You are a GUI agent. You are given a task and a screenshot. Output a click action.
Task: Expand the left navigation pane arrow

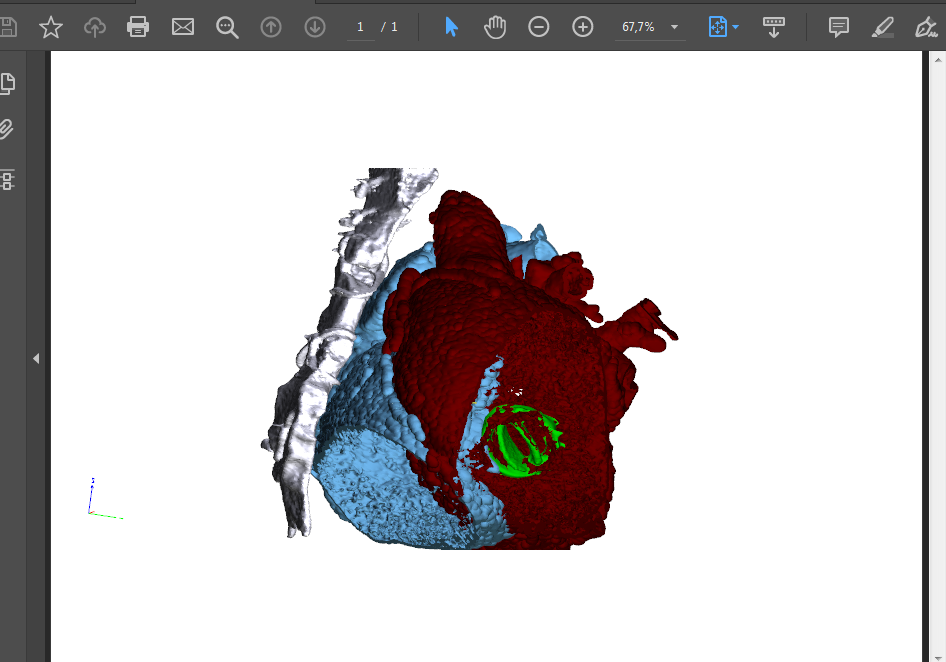[x=36, y=358]
